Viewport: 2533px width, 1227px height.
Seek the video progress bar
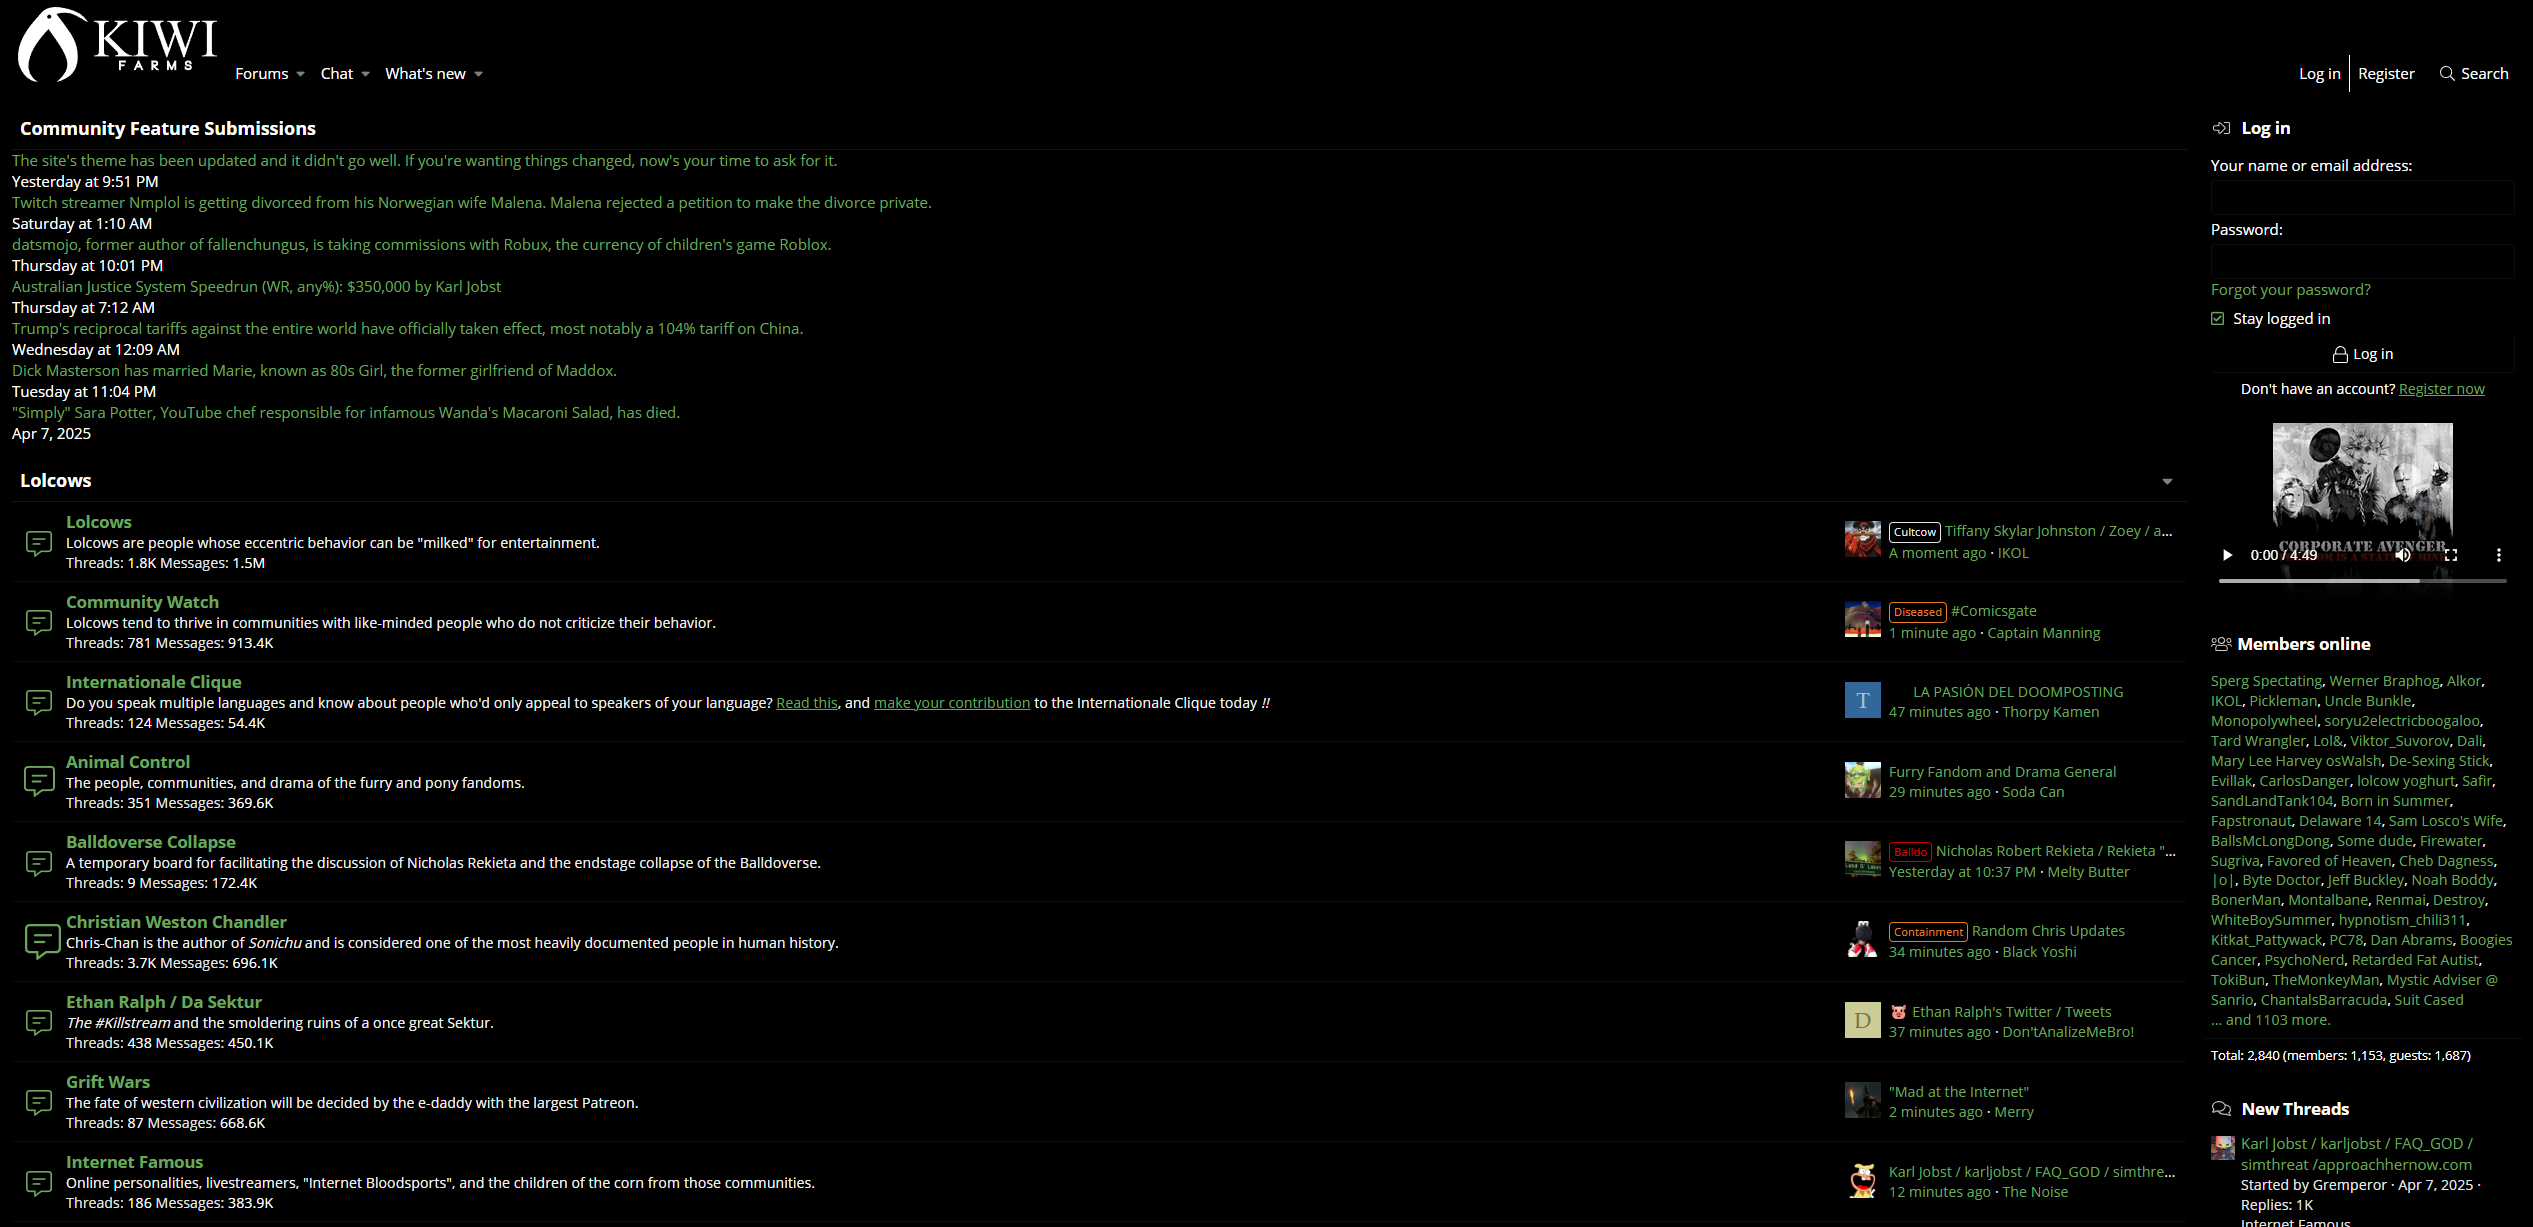pos(2361,580)
